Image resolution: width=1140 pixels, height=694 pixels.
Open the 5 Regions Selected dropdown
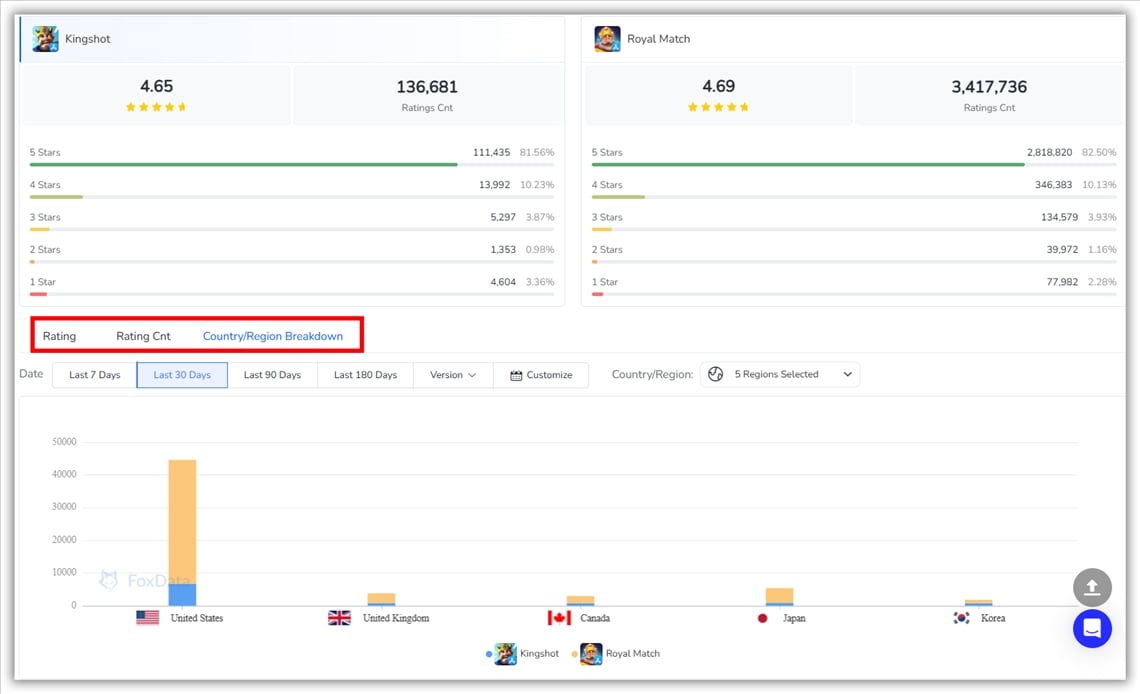tap(779, 375)
